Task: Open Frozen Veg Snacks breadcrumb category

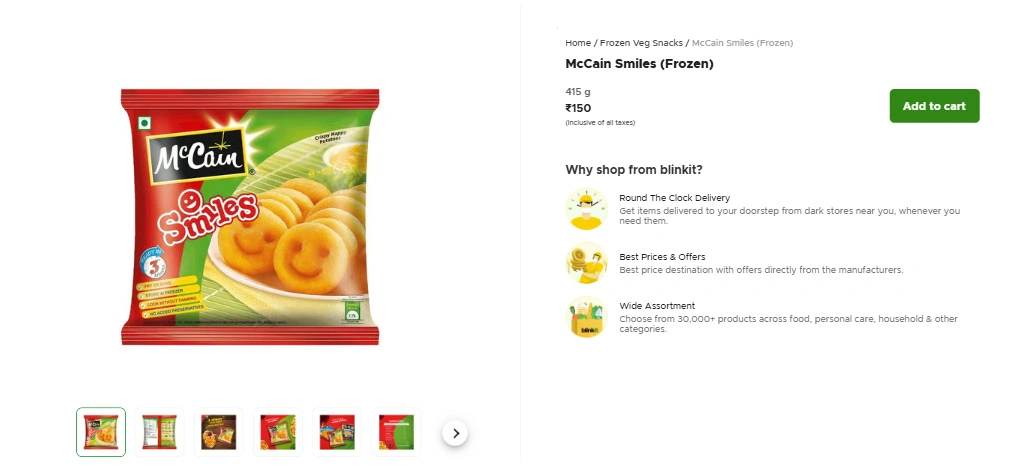Action: coord(641,43)
